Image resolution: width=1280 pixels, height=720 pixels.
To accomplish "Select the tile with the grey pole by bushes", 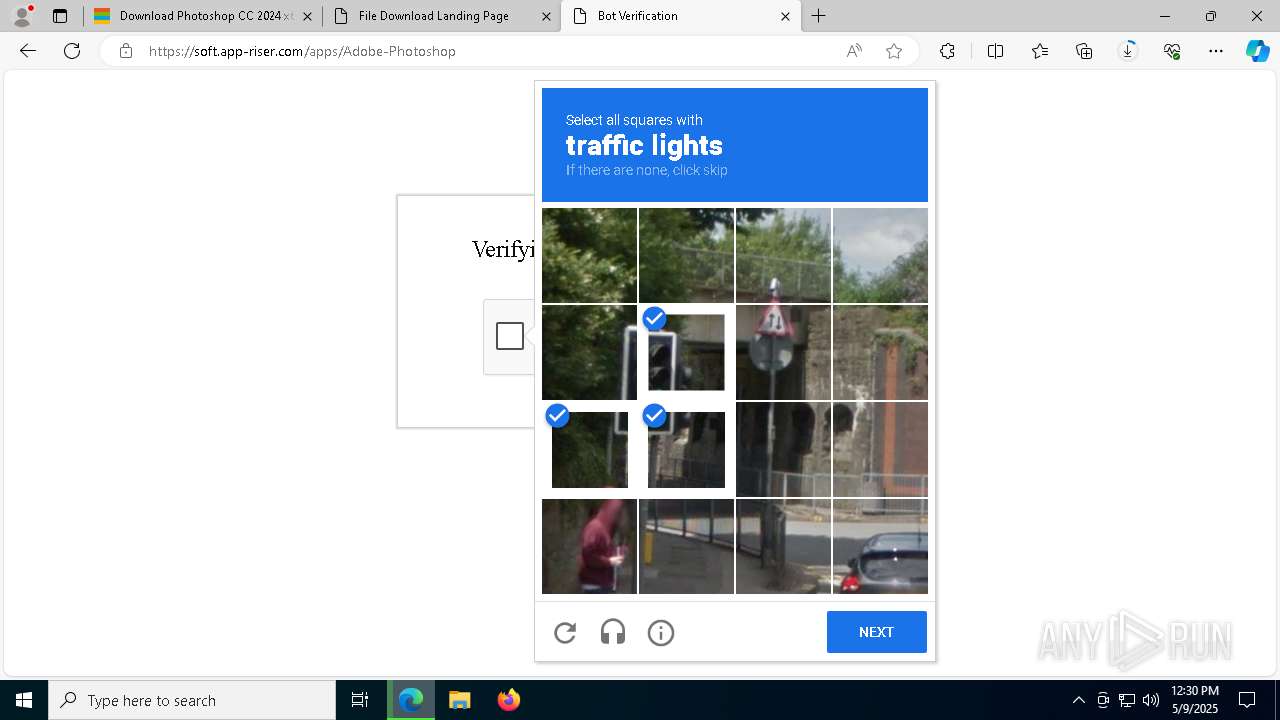I will point(589,352).
